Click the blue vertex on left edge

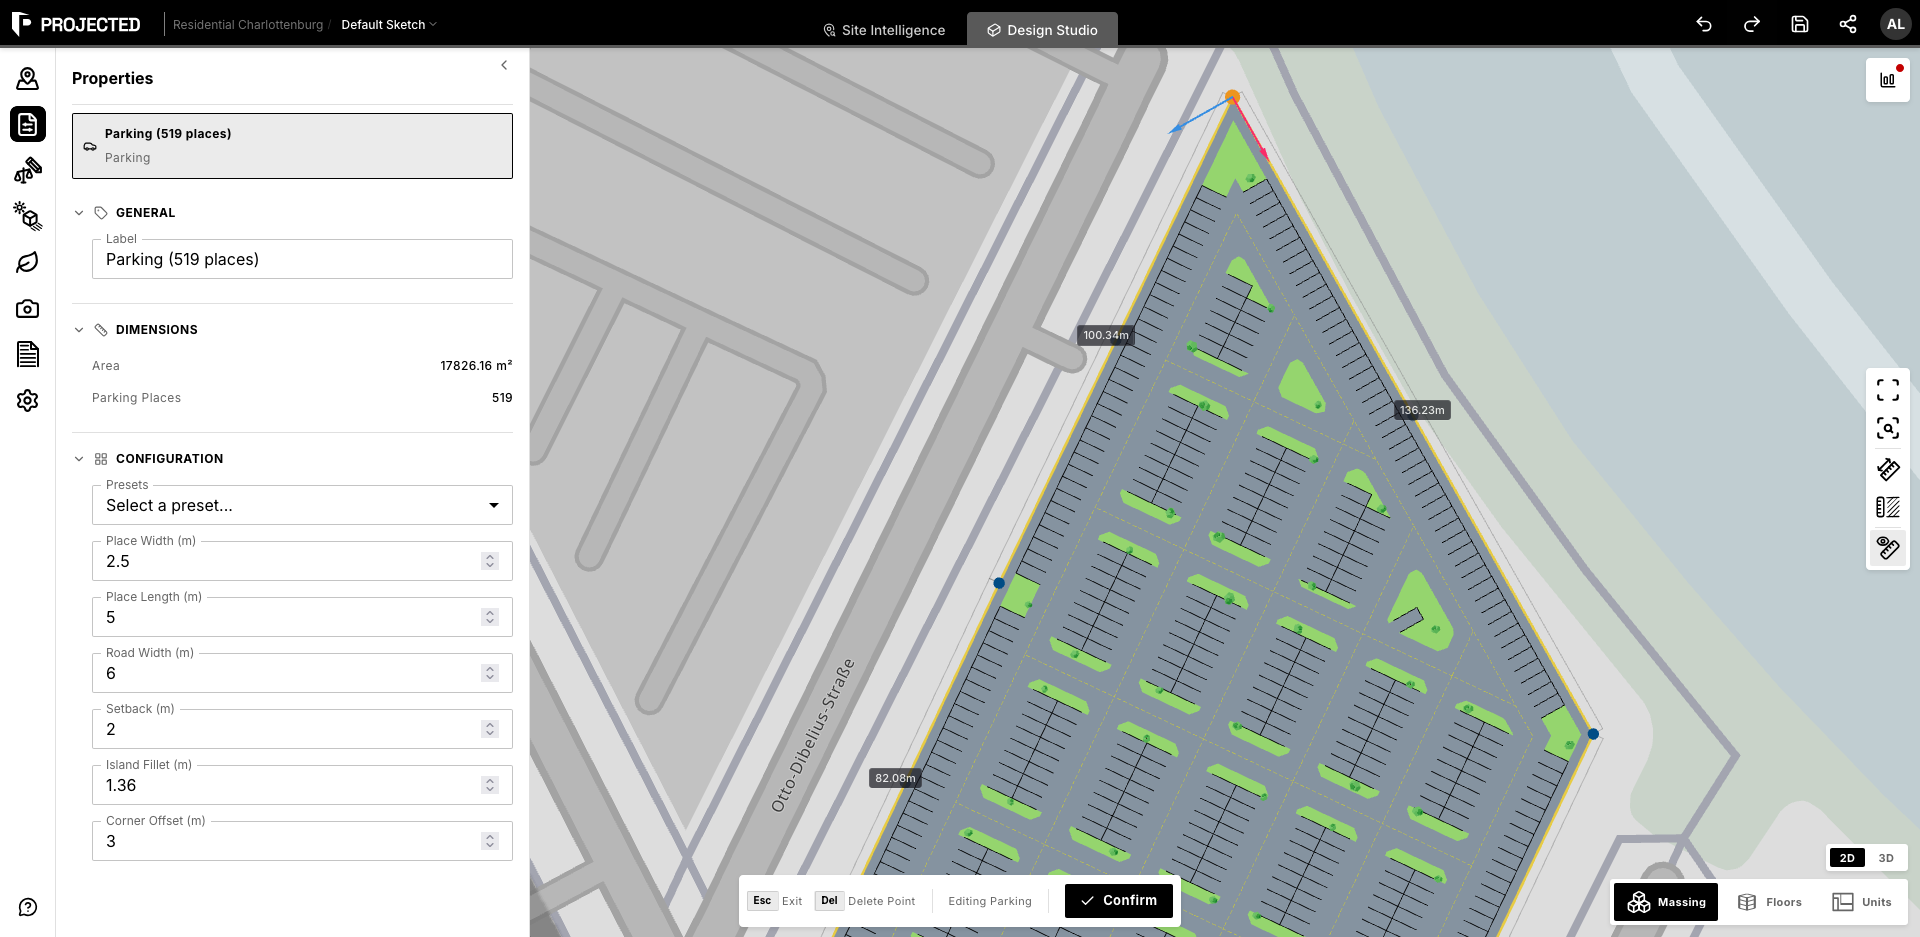tap(999, 583)
